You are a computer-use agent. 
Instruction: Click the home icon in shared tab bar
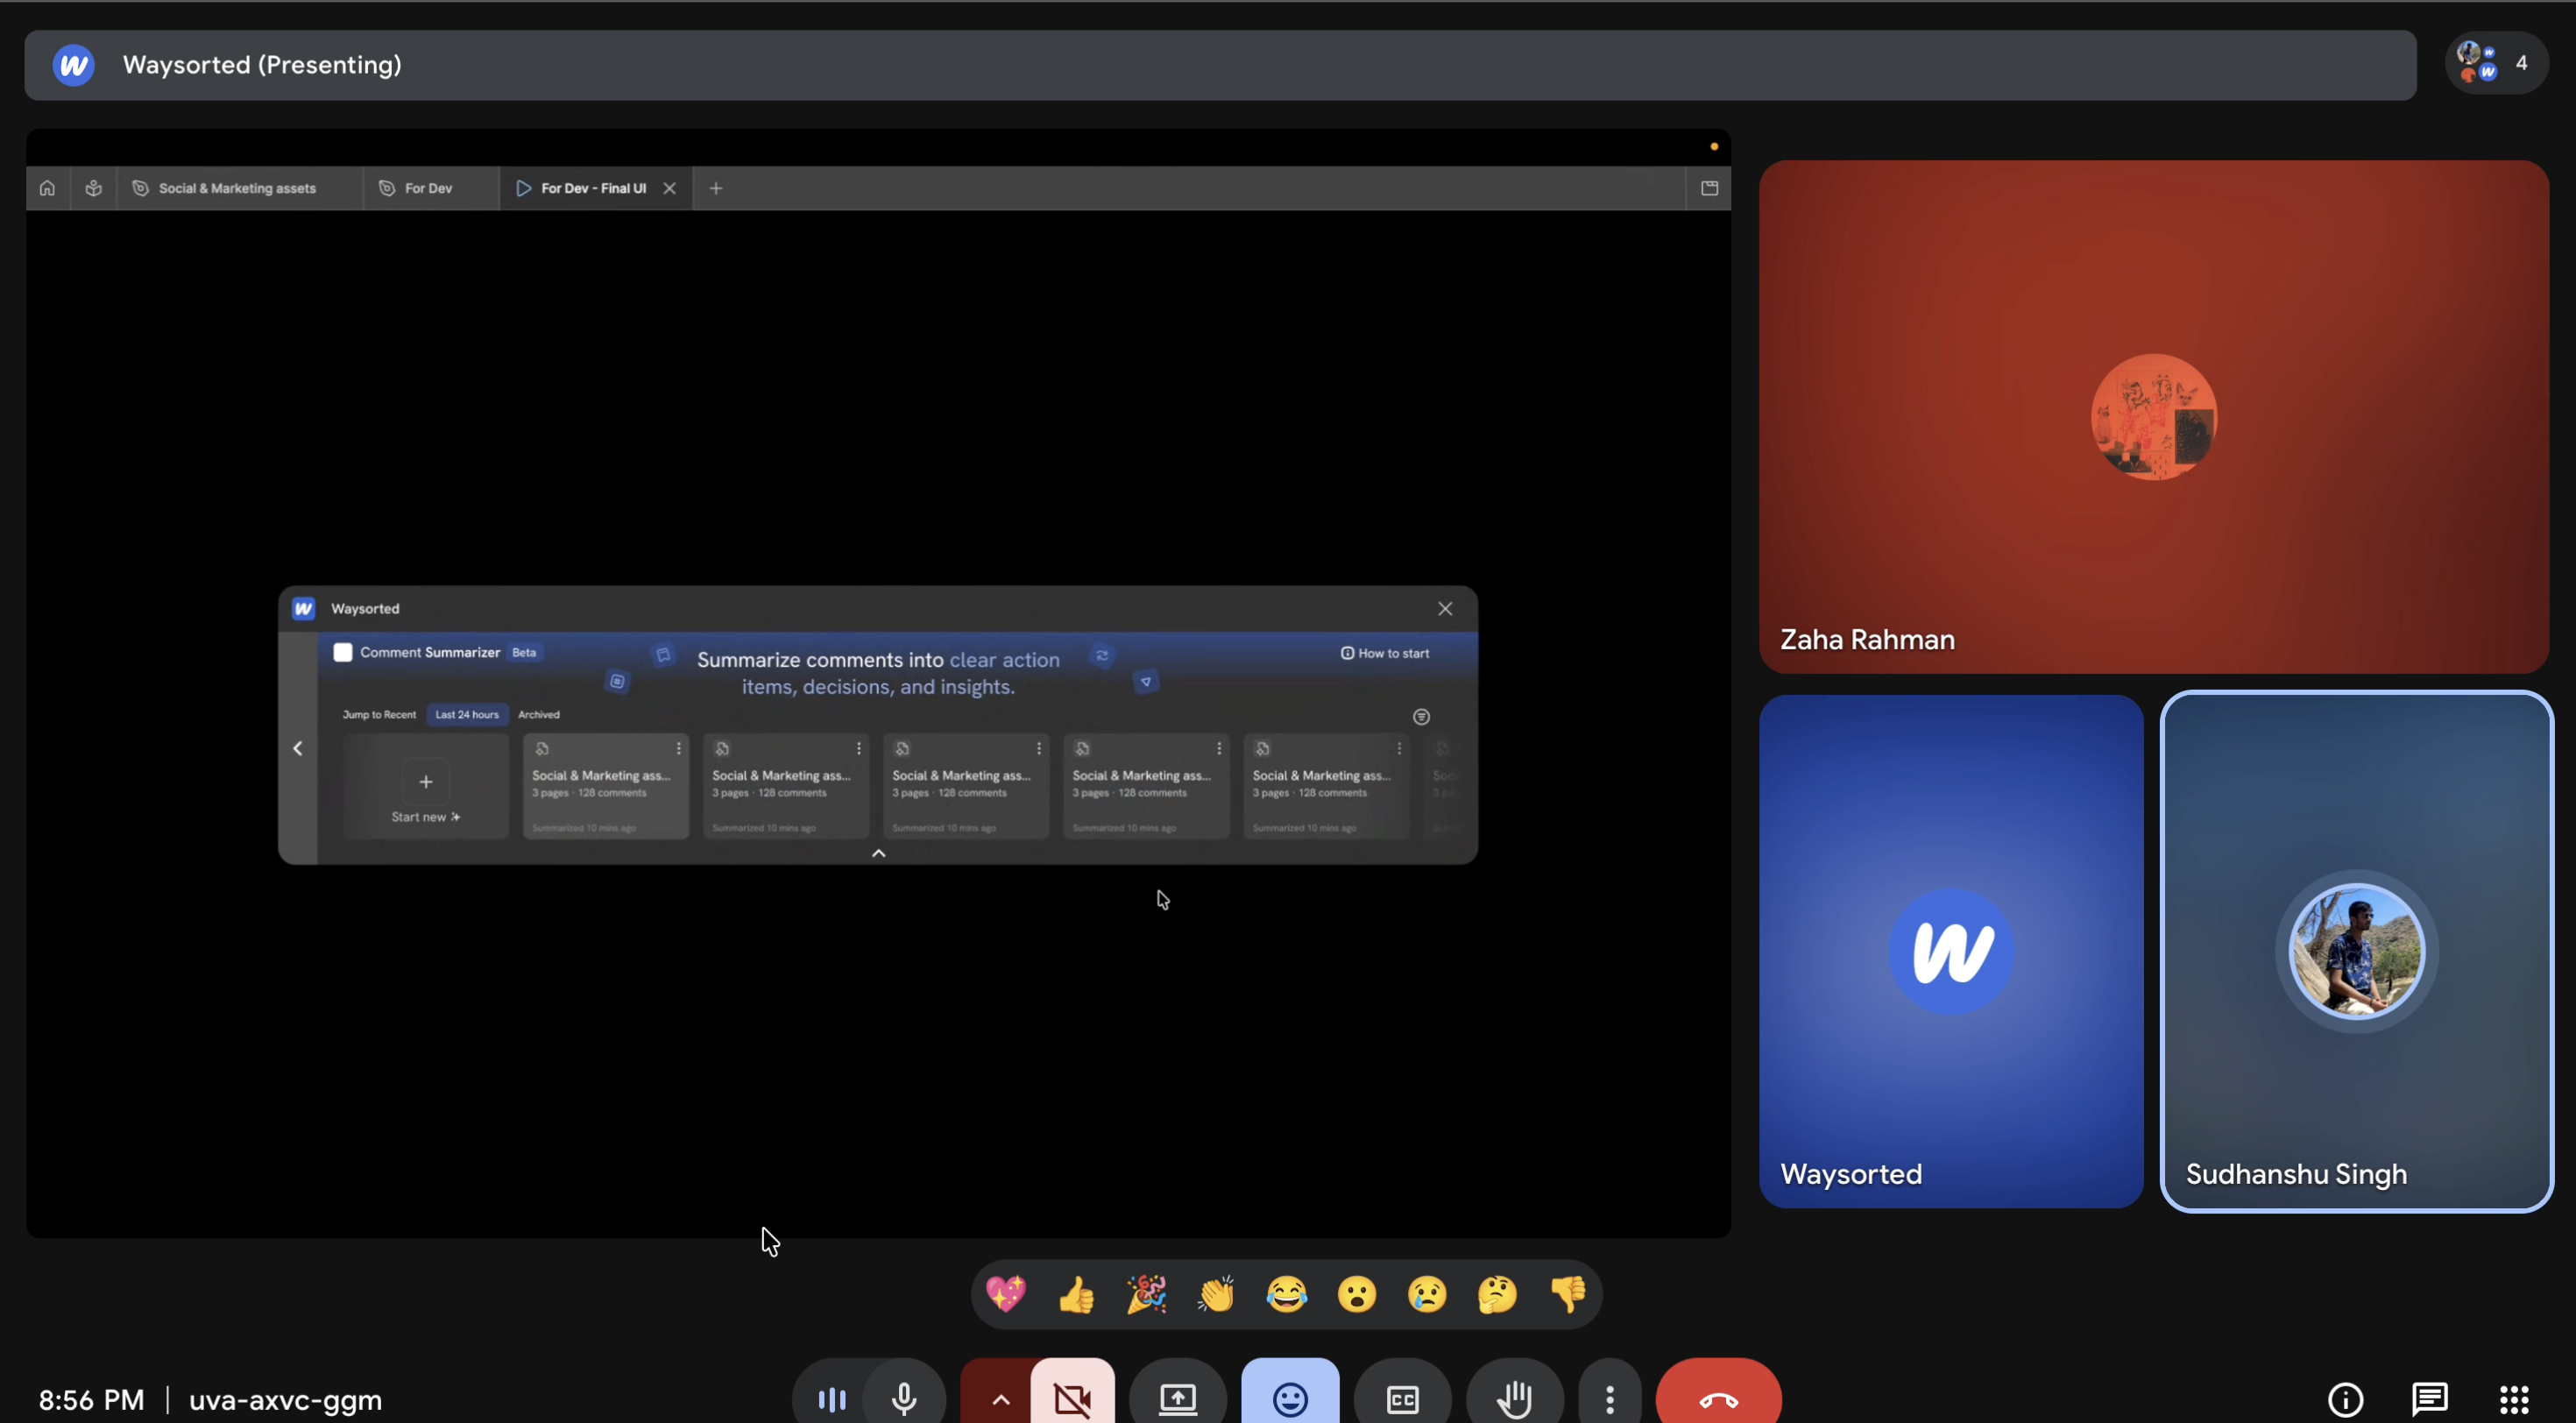click(47, 188)
